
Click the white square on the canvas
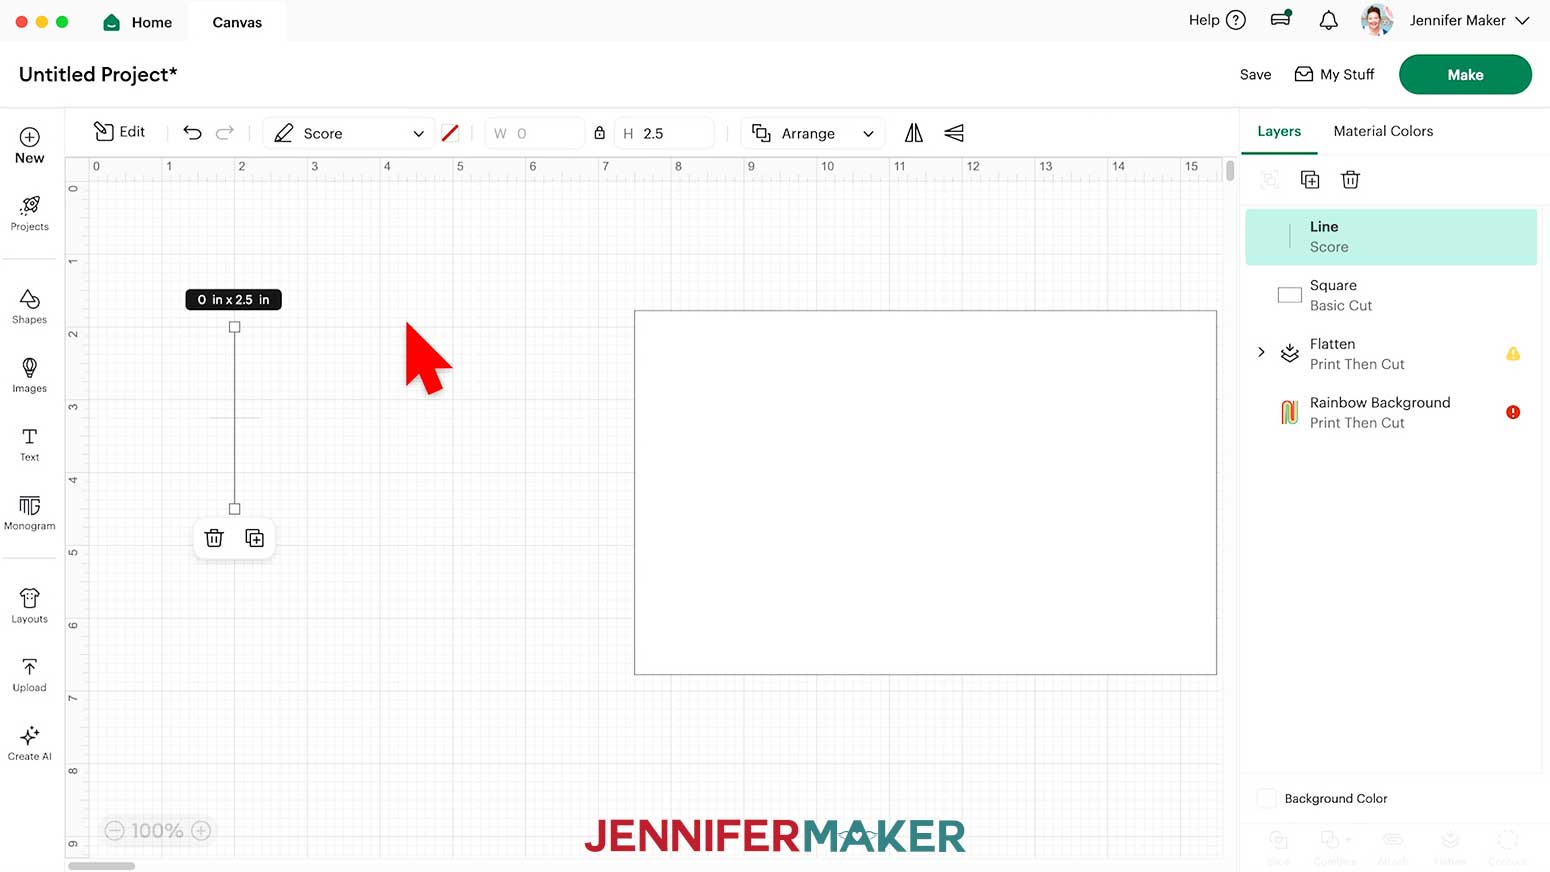(925, 493)
